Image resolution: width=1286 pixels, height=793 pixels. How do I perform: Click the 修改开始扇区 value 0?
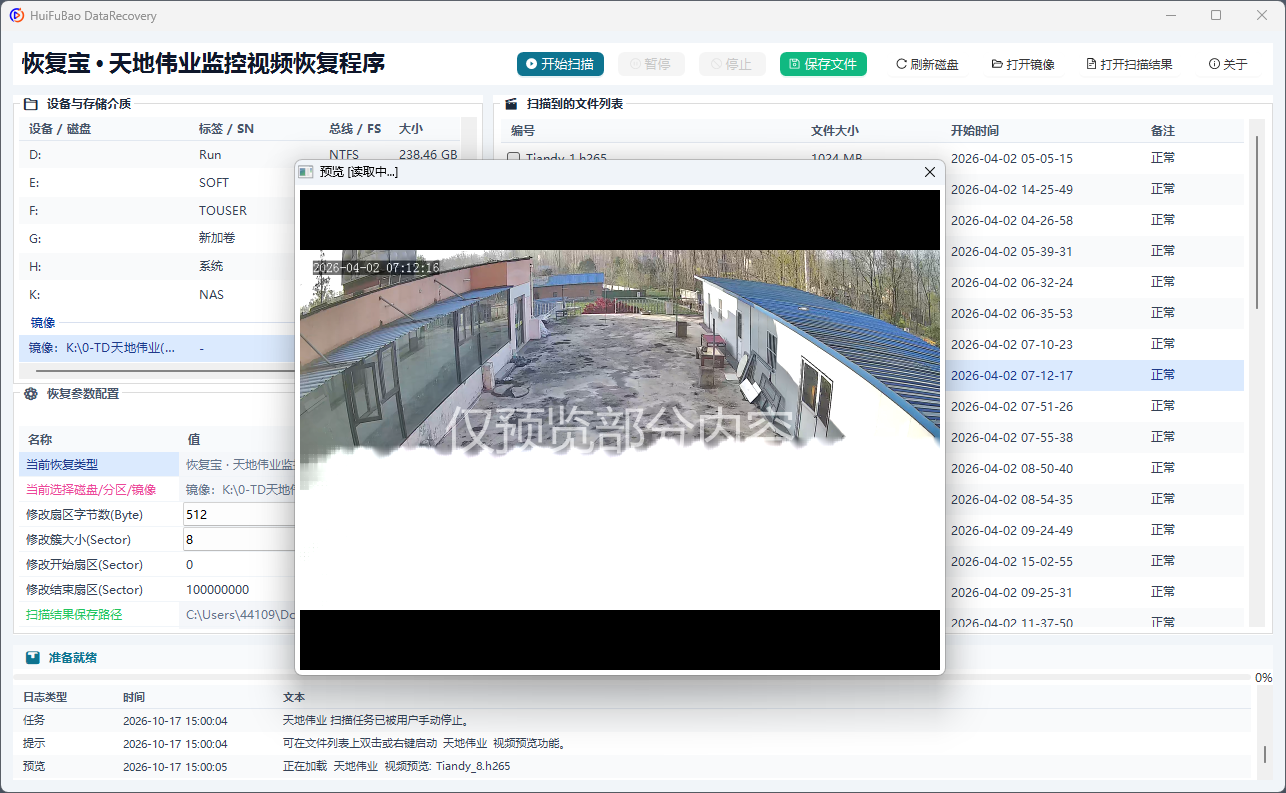(190, 564)
